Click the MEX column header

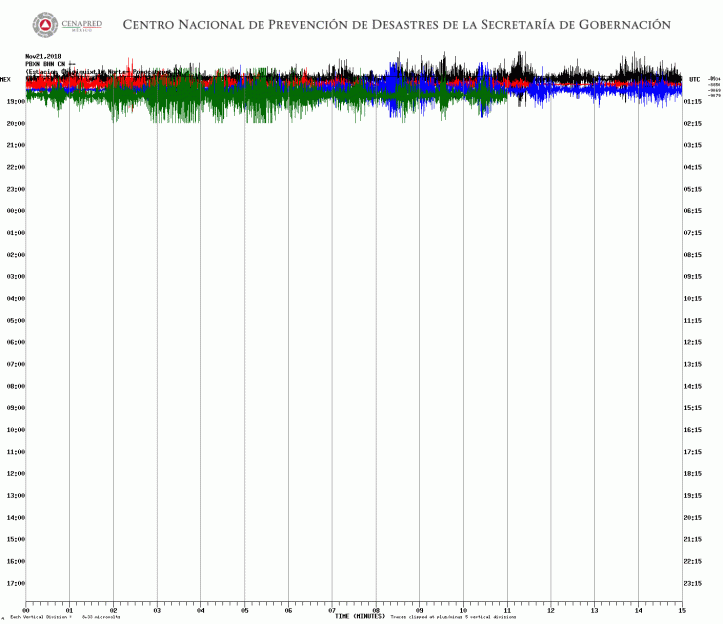7,79
